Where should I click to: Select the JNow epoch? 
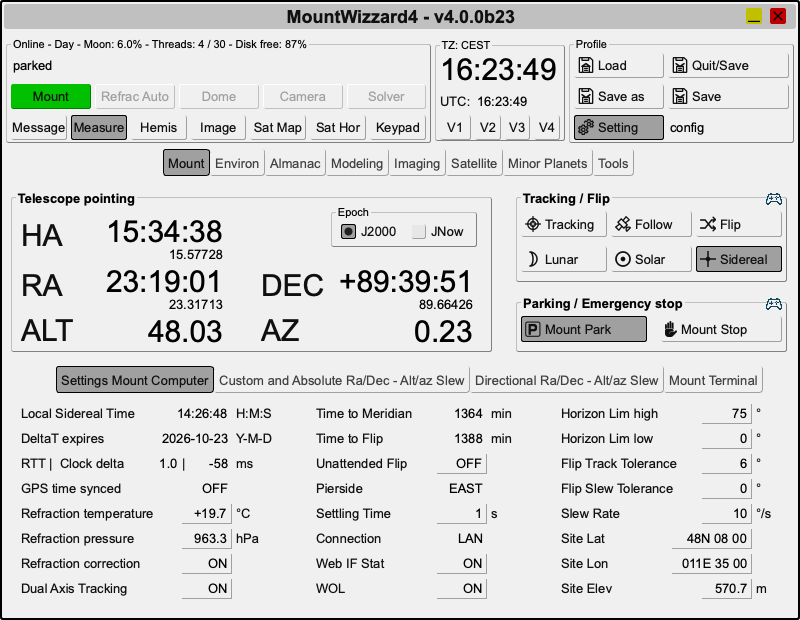438,232
